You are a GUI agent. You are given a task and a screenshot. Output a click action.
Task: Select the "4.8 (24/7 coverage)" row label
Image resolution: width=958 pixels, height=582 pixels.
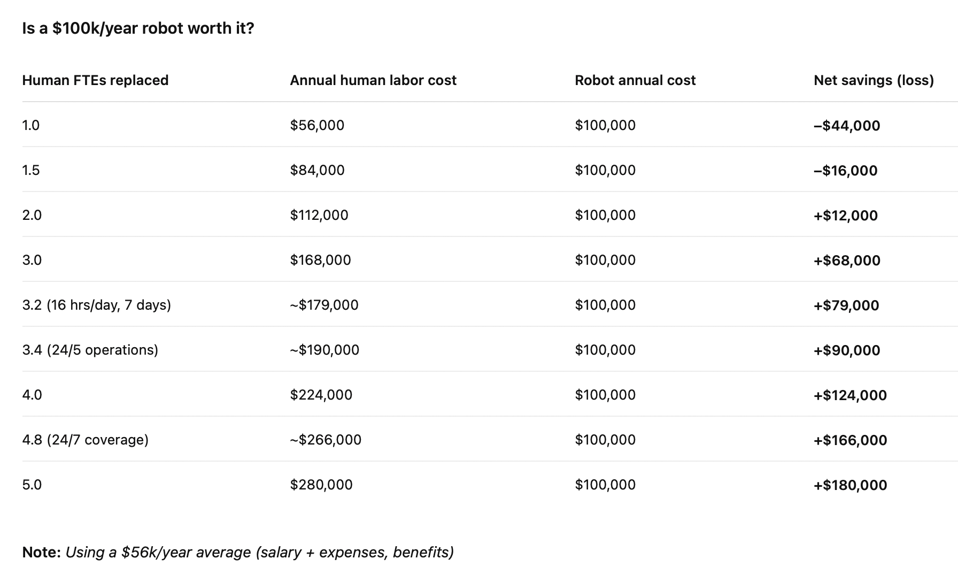click(x=85, y=440)
